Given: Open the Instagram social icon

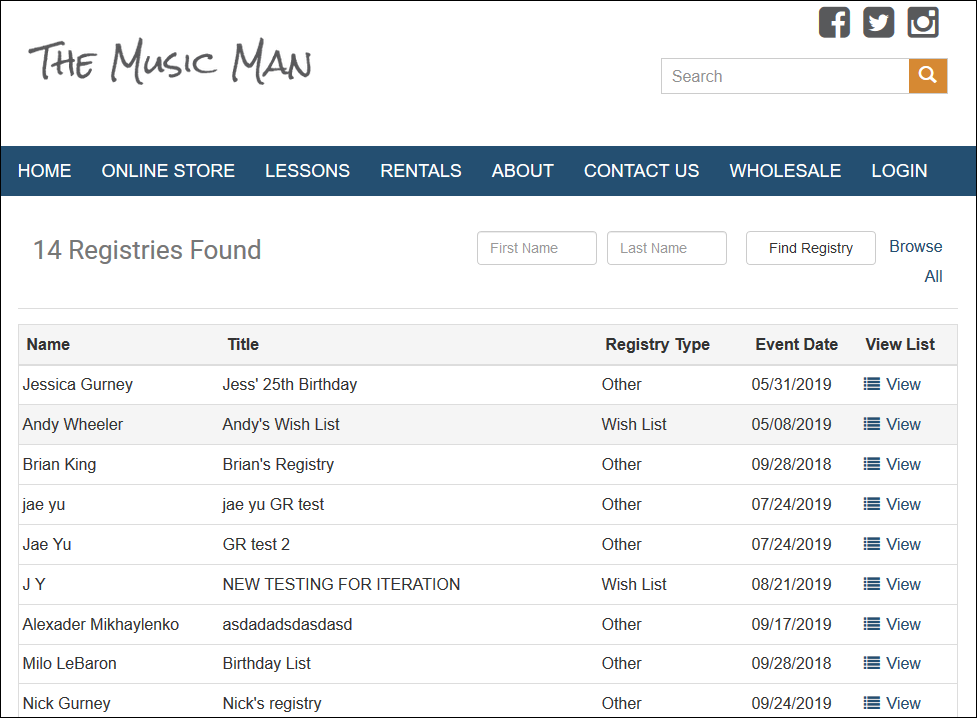Looking at the screenshot, I should coord(923,22).
